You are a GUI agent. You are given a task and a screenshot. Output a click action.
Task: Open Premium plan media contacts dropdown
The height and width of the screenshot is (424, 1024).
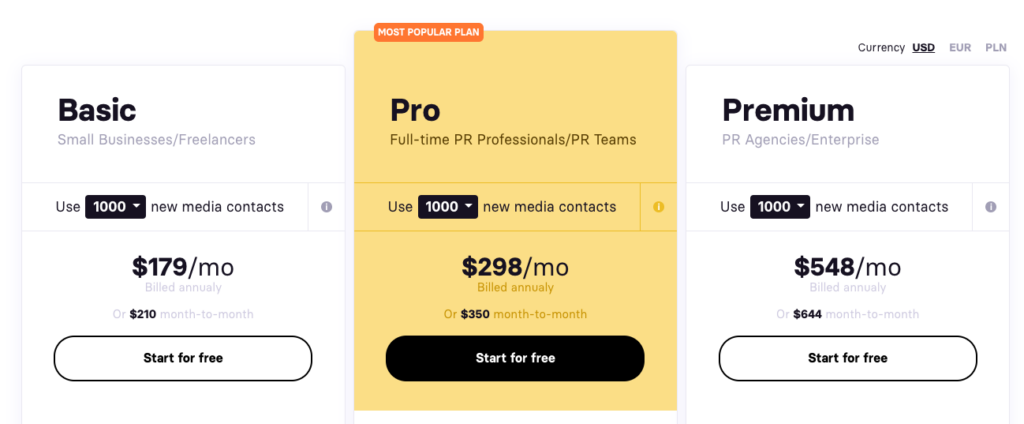pos(781,207)
